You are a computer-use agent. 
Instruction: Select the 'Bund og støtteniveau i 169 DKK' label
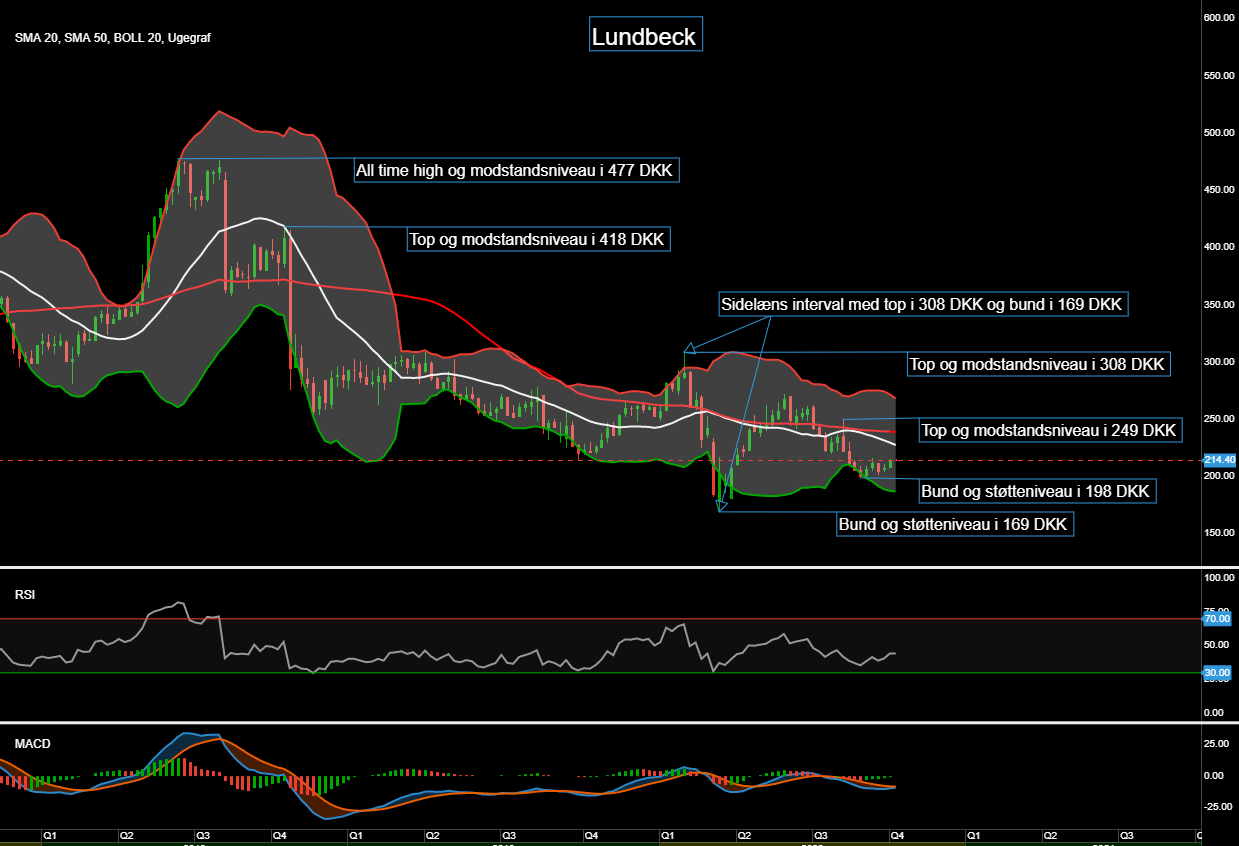click(x=955, y=524)
